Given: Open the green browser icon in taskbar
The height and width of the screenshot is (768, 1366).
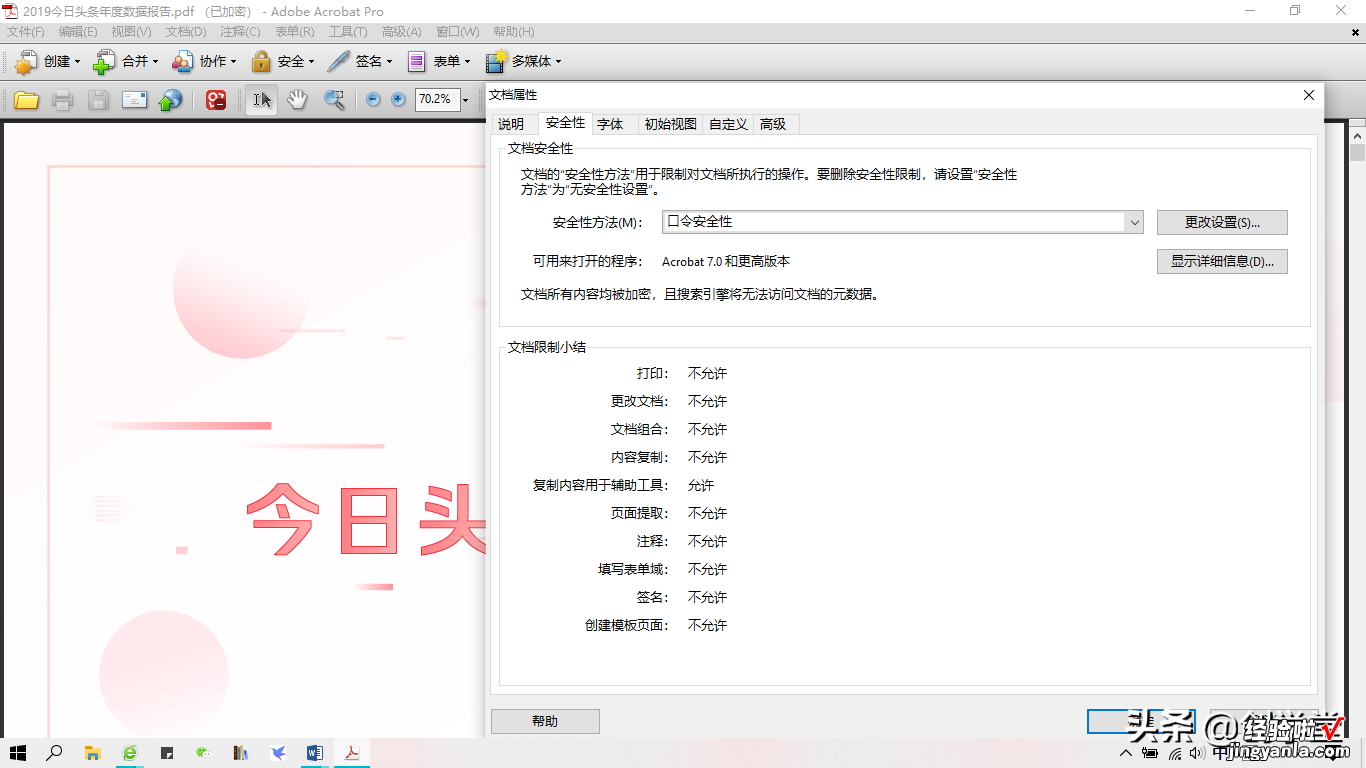Looking at the screenshot, I should [129, 753].
